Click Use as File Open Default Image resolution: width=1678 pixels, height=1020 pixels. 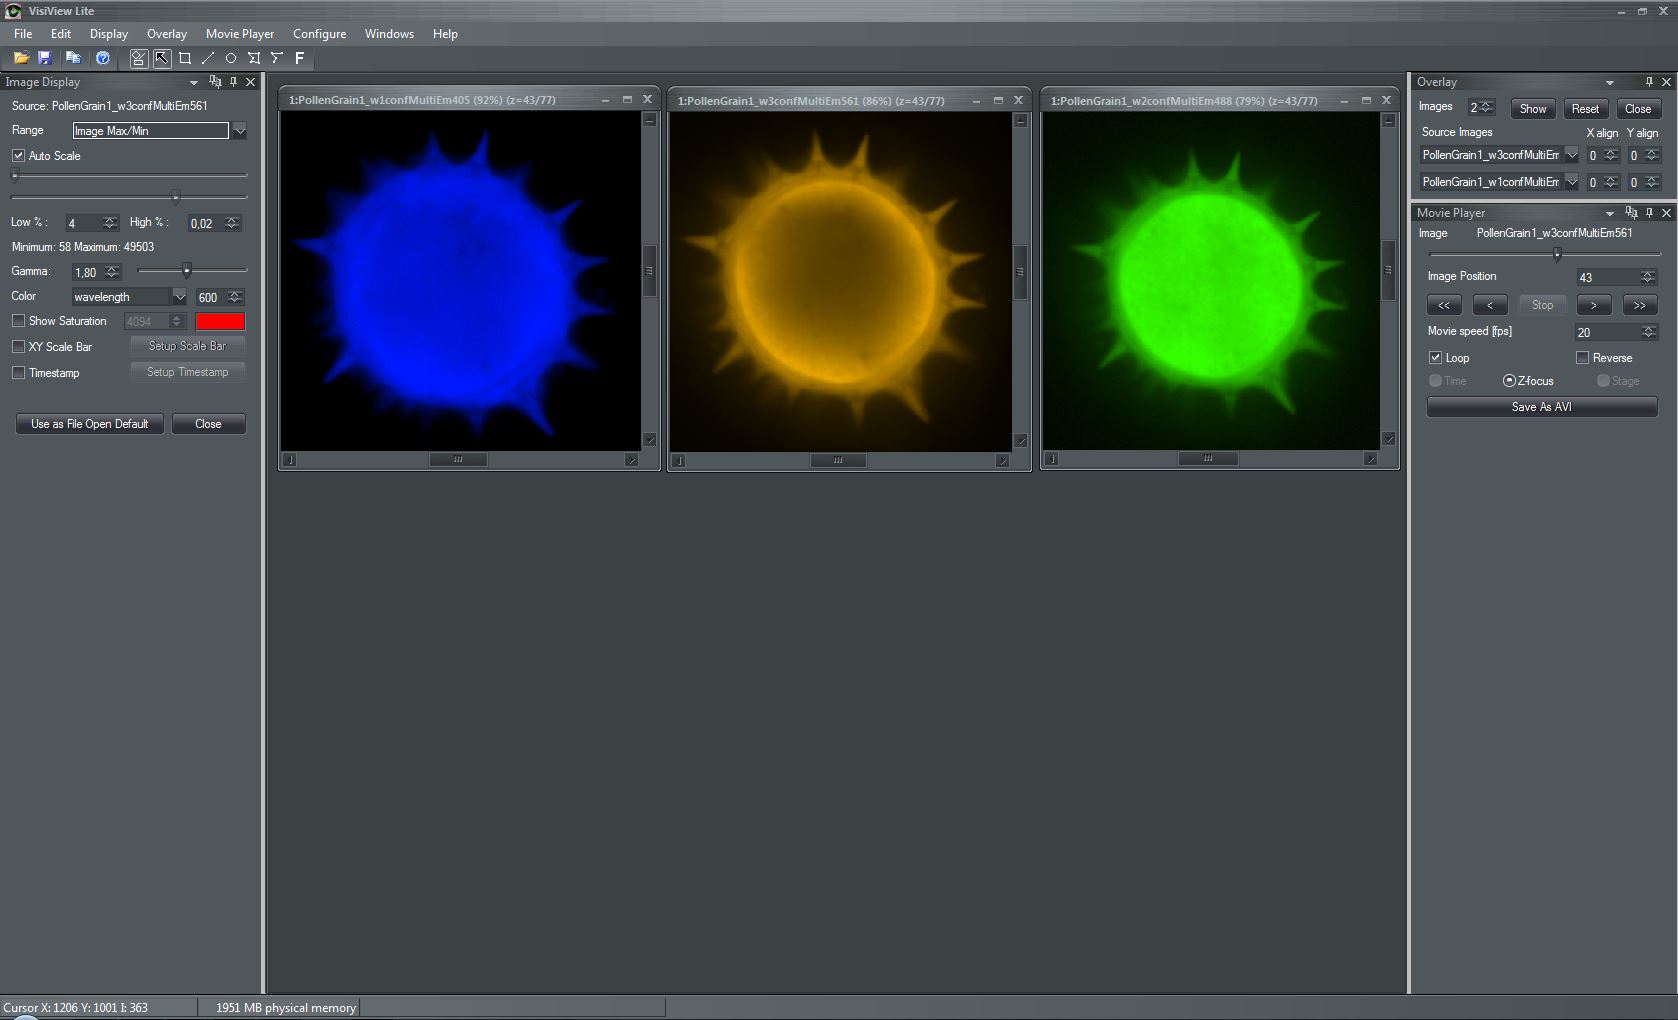pos(90,424)
